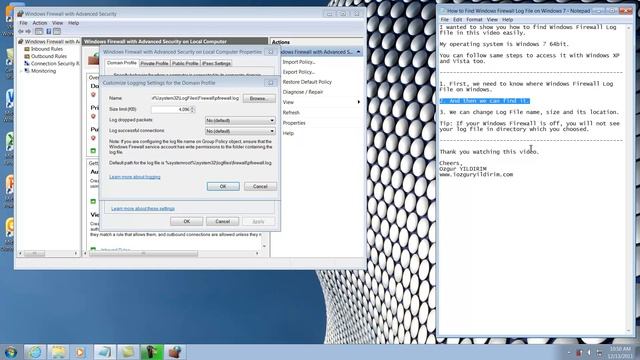
Task: Open the Start menu orb
Action: (x=11, y=352)
